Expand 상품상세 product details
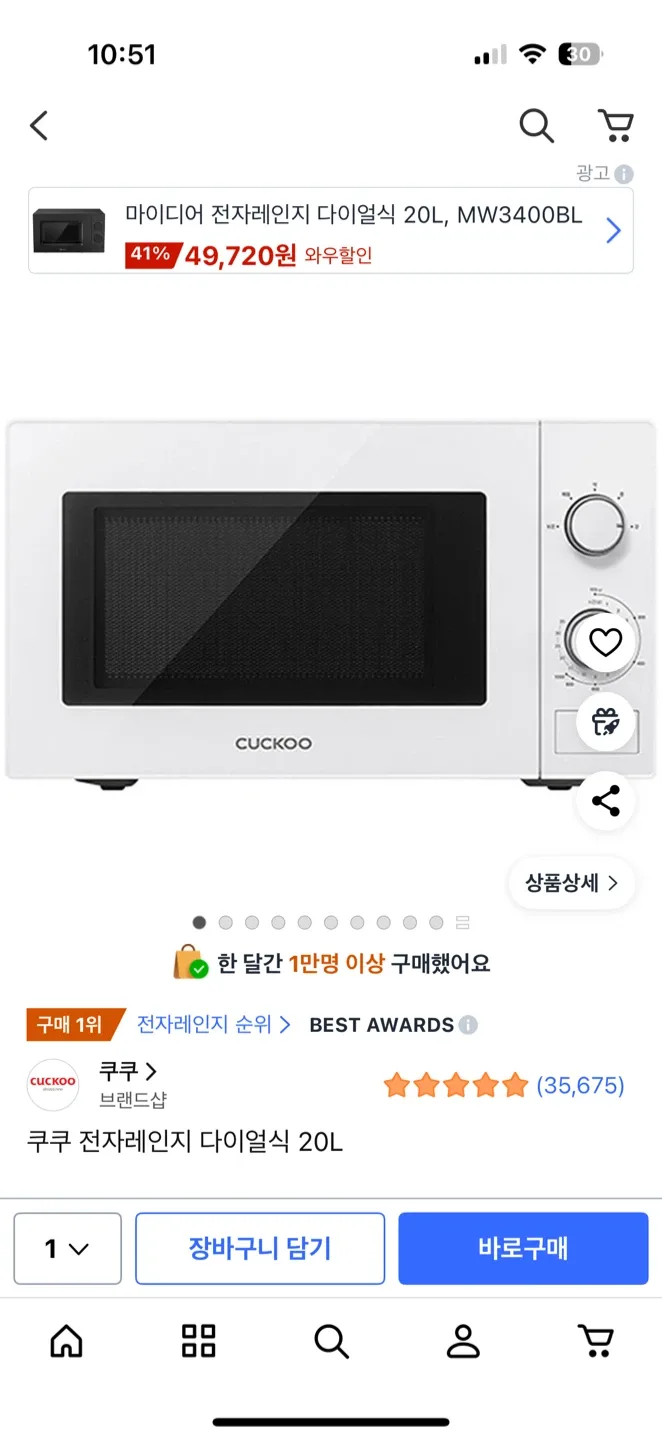This screenshot has width=662, height=1440. [572, 883]
